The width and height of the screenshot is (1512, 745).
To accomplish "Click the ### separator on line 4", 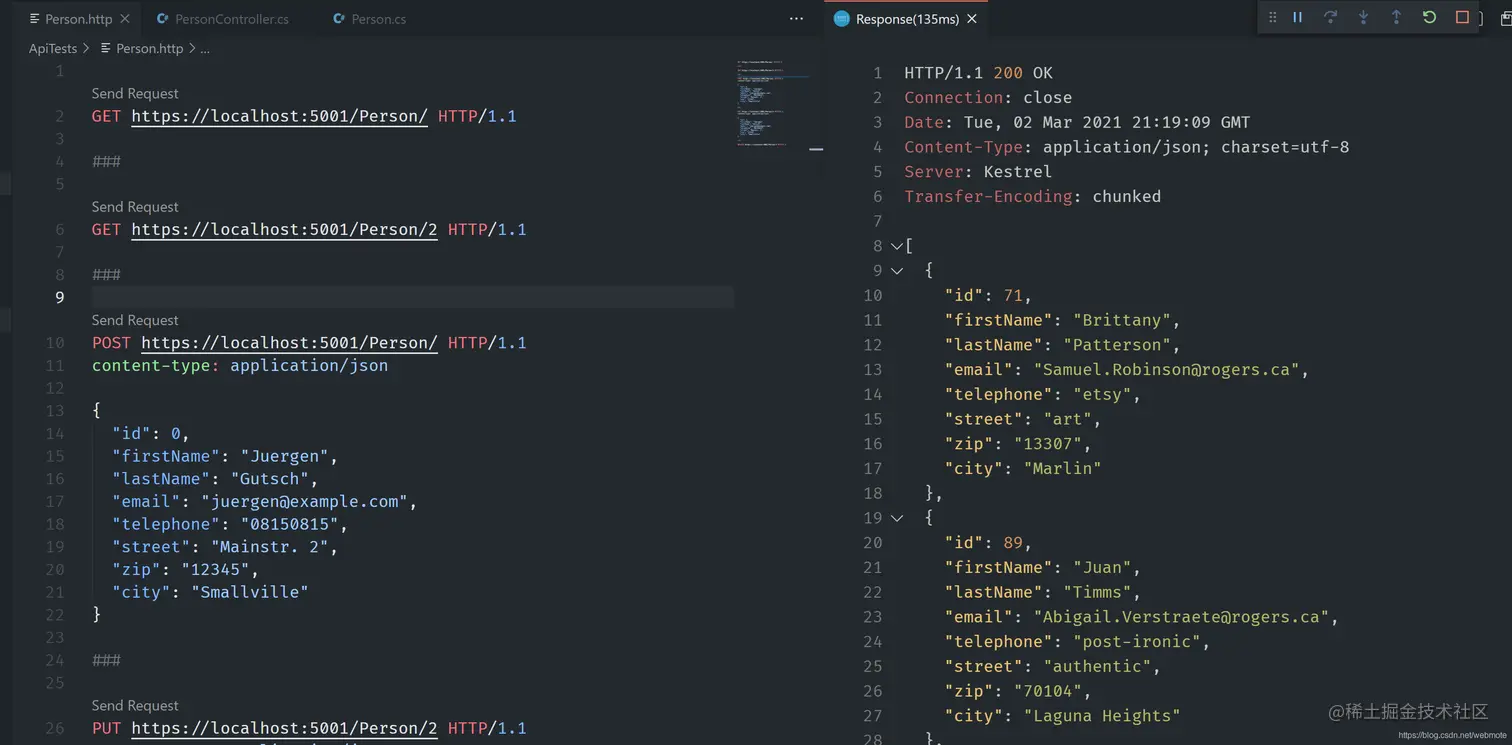I will click(x=106, y=161).
